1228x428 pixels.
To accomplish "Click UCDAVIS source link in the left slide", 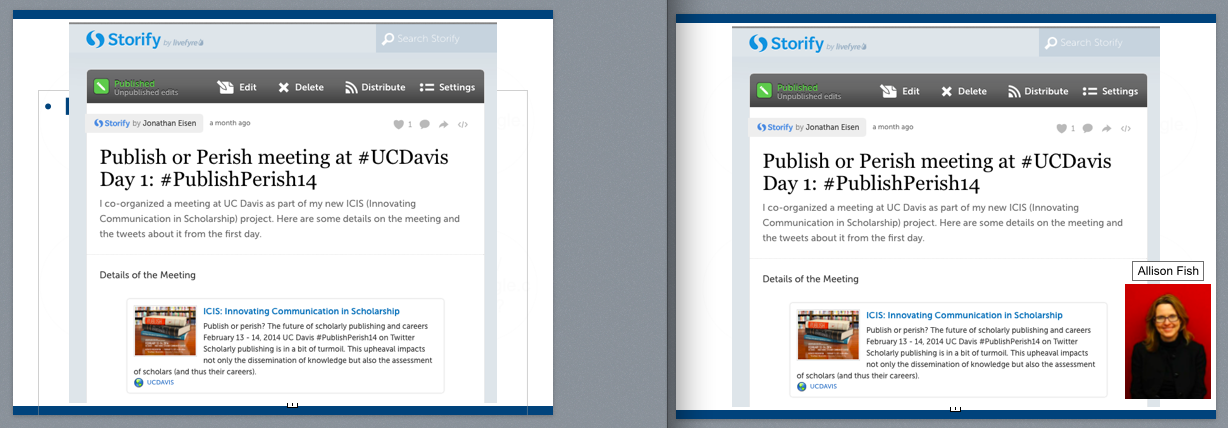I will pos(159,382).
